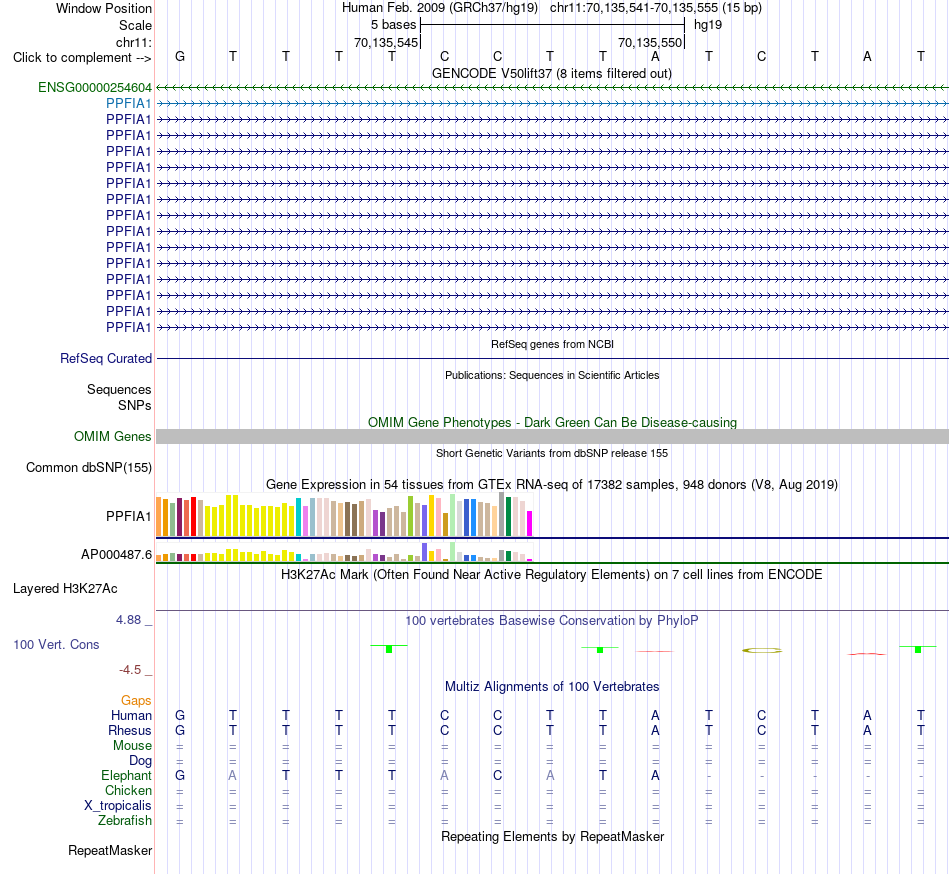The width and height of the screenshot is (950, 874).
Task: Click the GTEx PPFIA1 expression bar chart
Action: point(344,515)
